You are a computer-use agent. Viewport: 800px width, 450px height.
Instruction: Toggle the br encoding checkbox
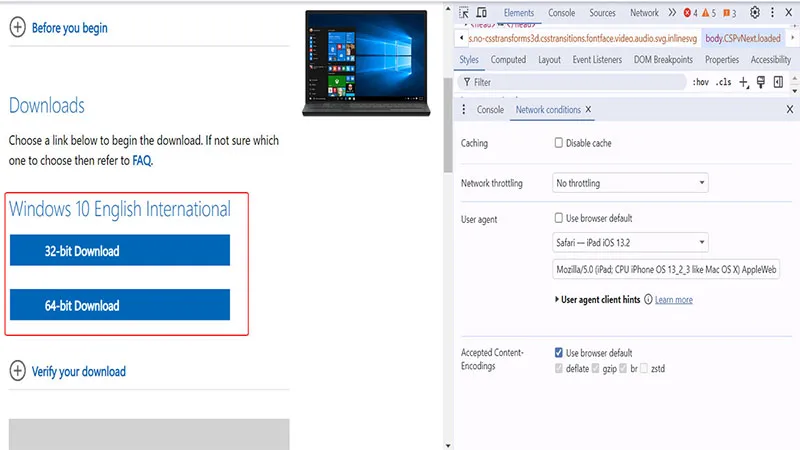pyautogui.click(x=623, y=368)
